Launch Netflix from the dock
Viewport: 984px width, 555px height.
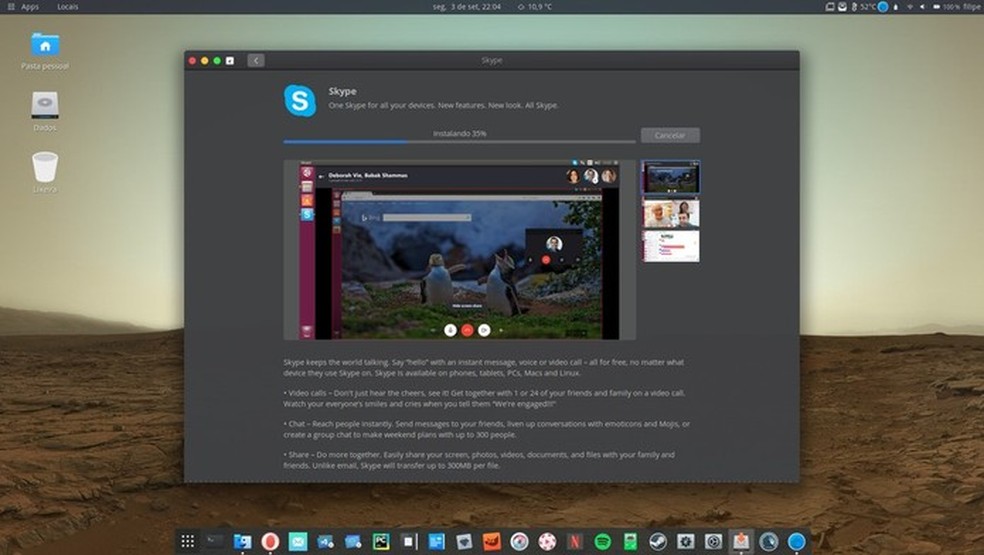tap(574, 541)
